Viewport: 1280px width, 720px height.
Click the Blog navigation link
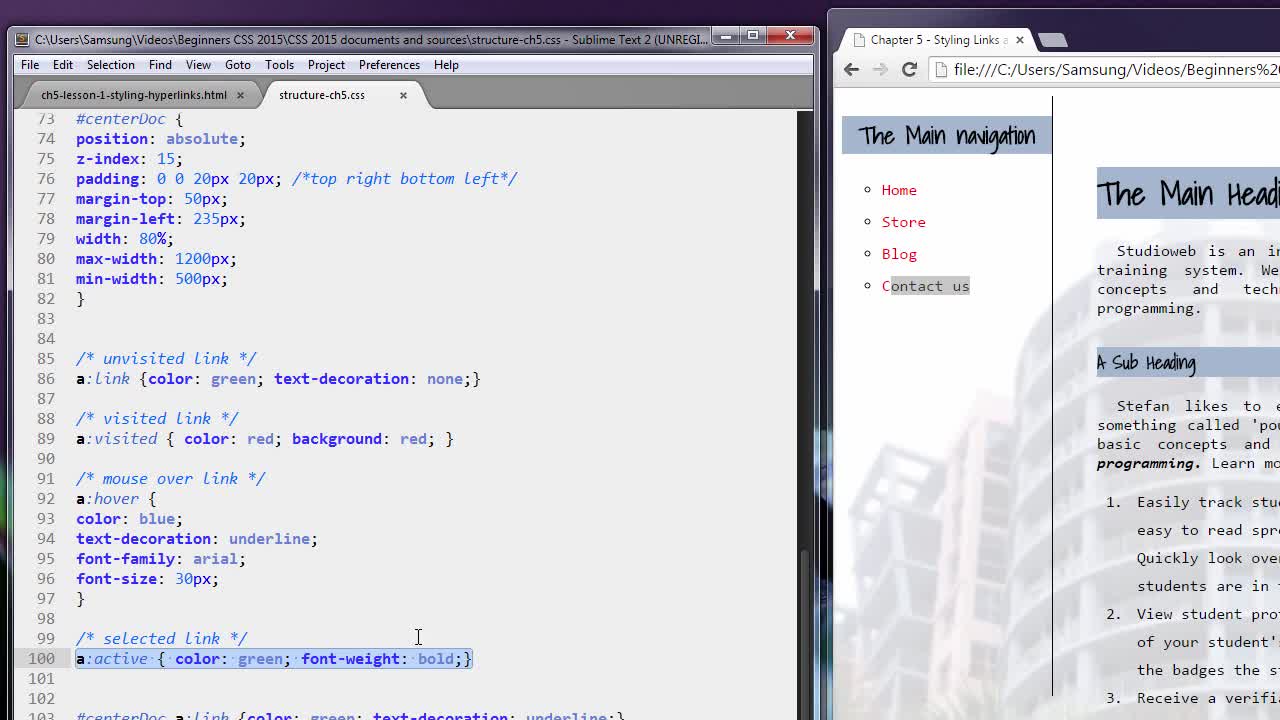point(899,254)
